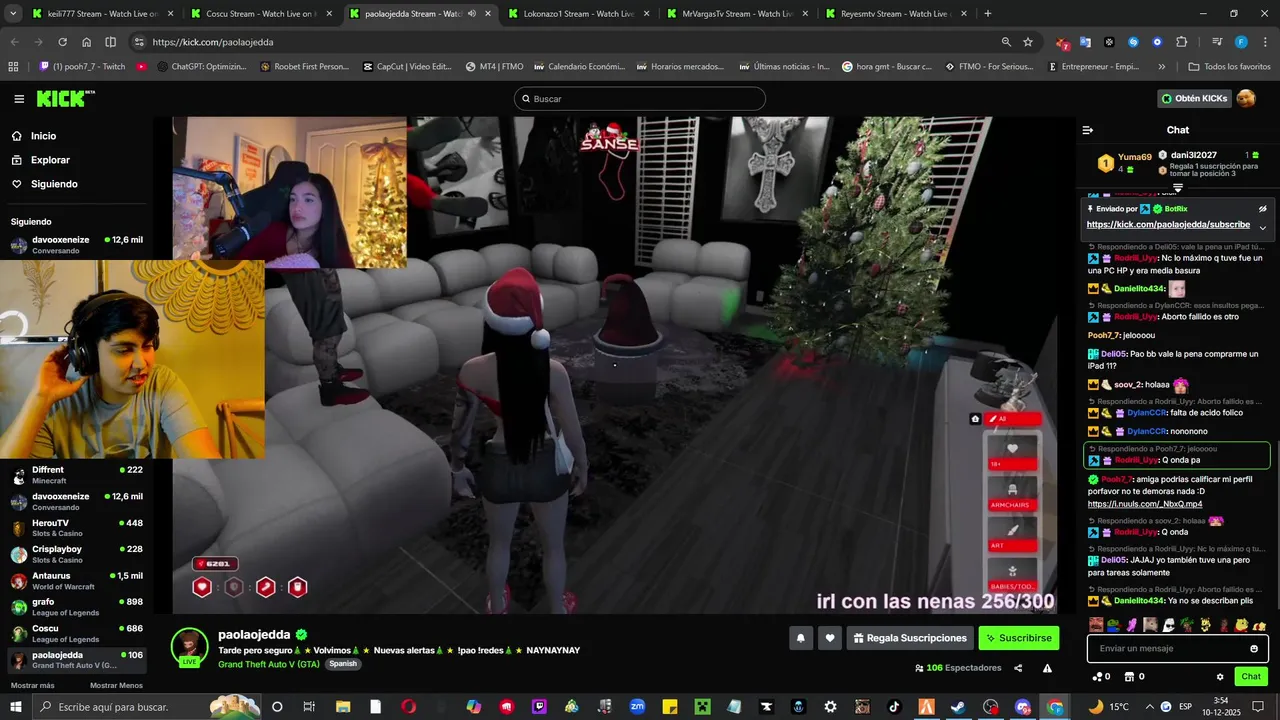Open a new browser tab
The height and width of the screenshot is (720, 1280).
click(x=988, y=14)
